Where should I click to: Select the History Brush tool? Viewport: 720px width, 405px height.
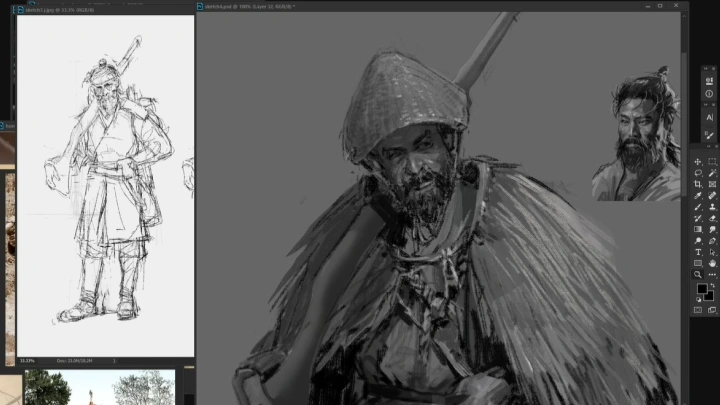[x=698, y=218]
